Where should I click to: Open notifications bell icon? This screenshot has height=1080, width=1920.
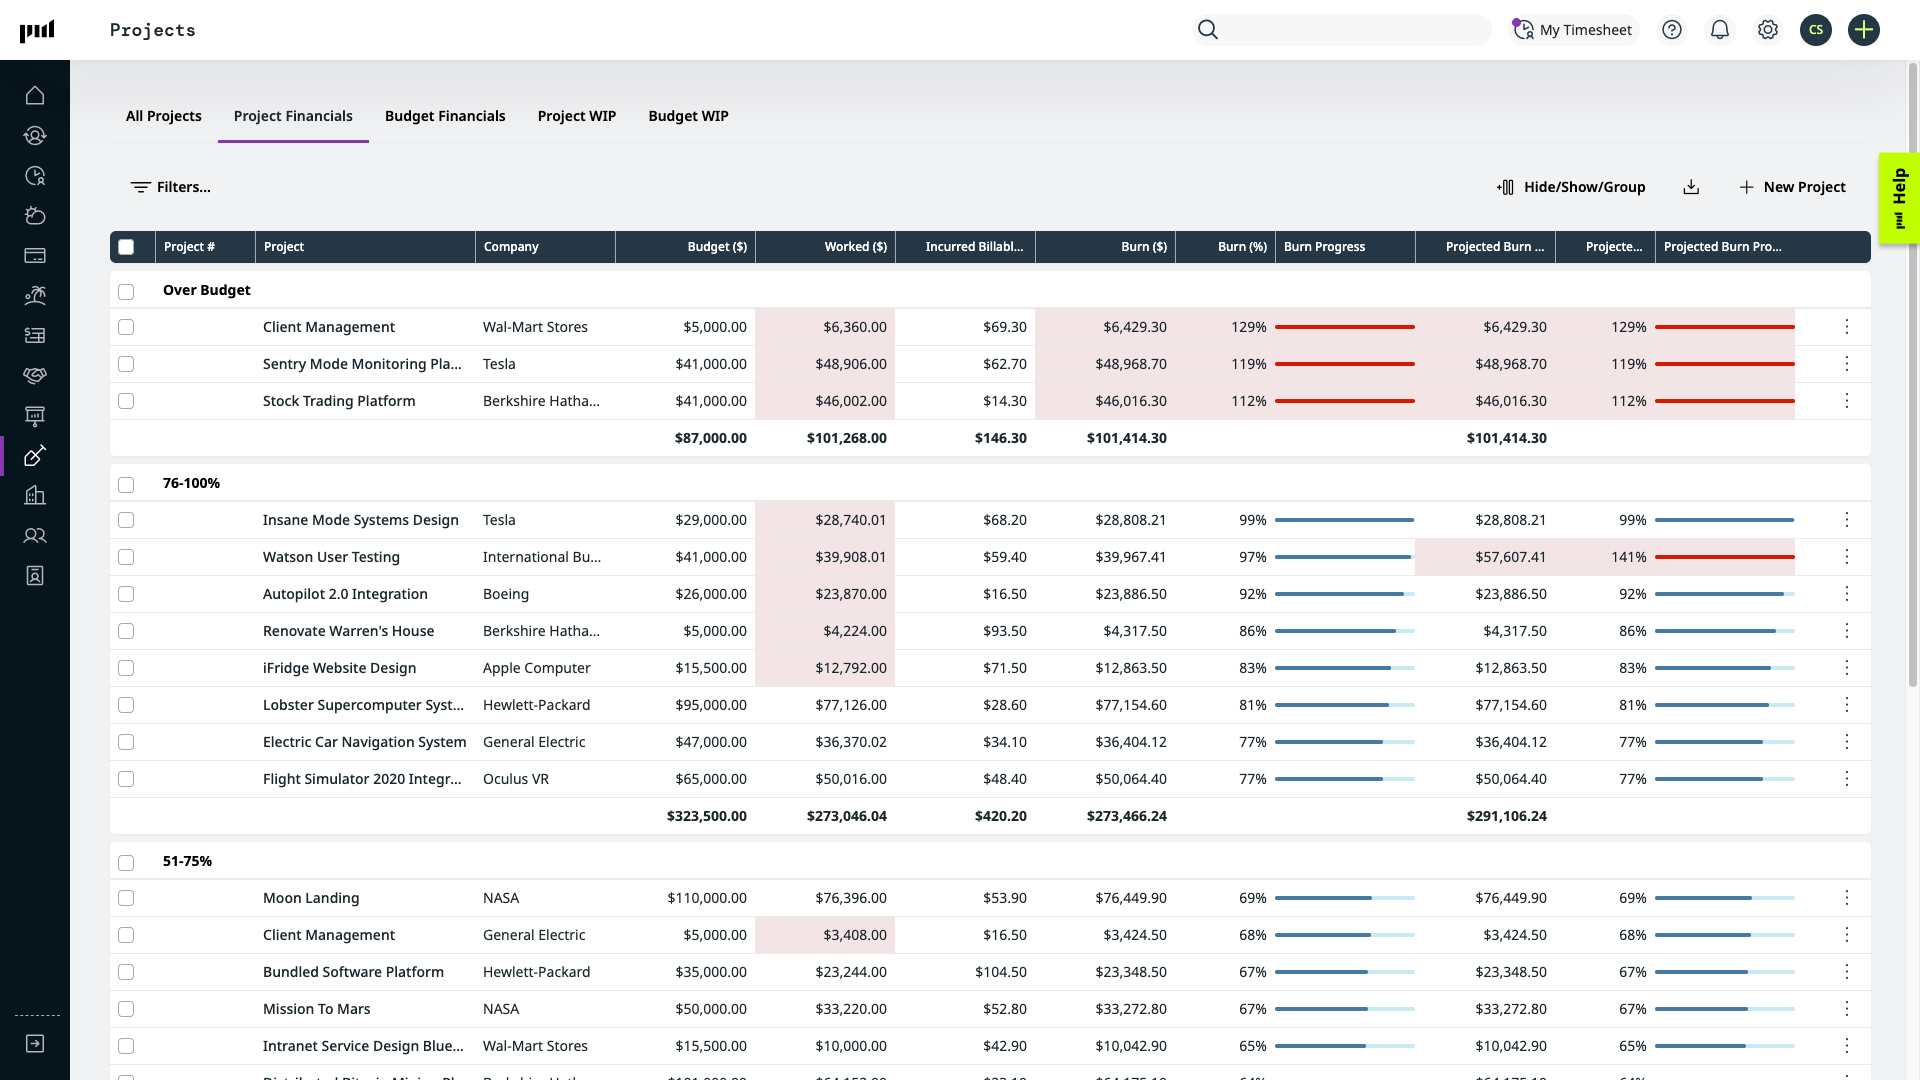point(1719,30)
